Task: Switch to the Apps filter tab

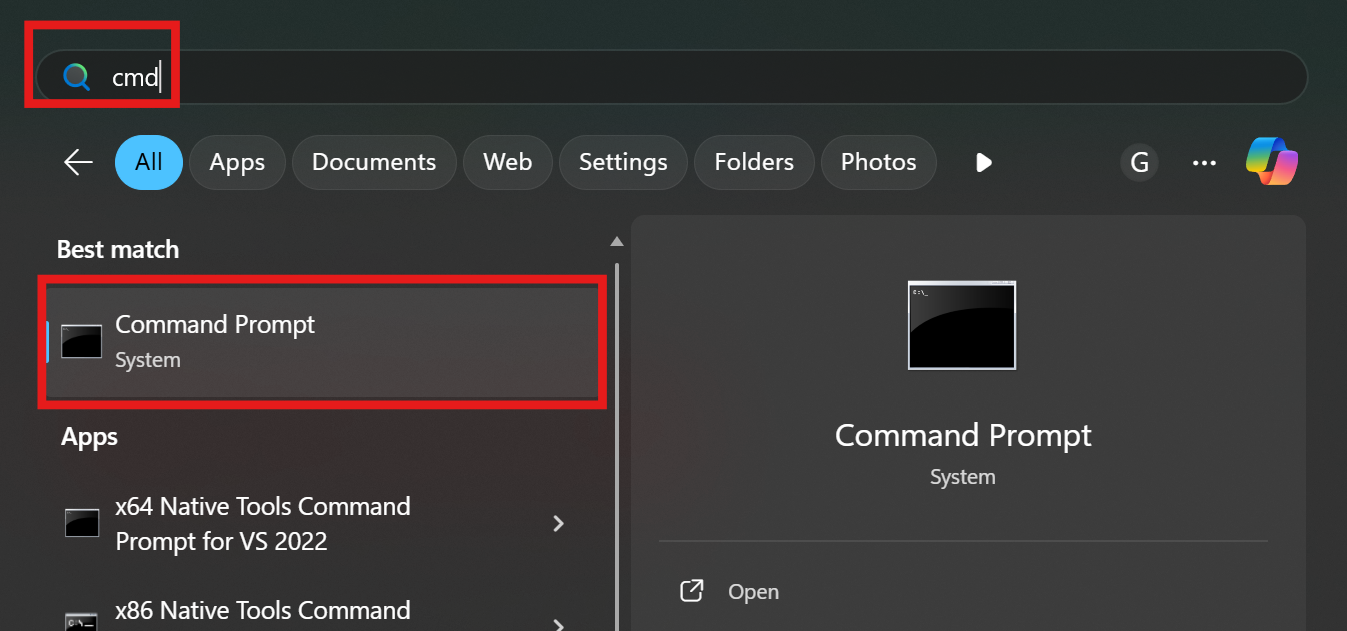Action: [237, 162]
